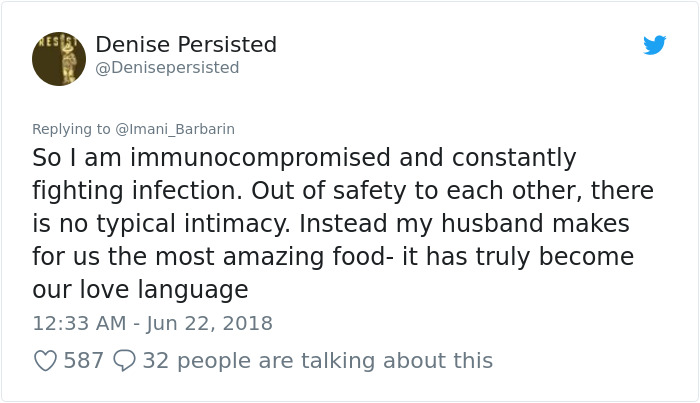Like the tweet with the heart icon
The image size is (700, 403).
tap(45, 360)
